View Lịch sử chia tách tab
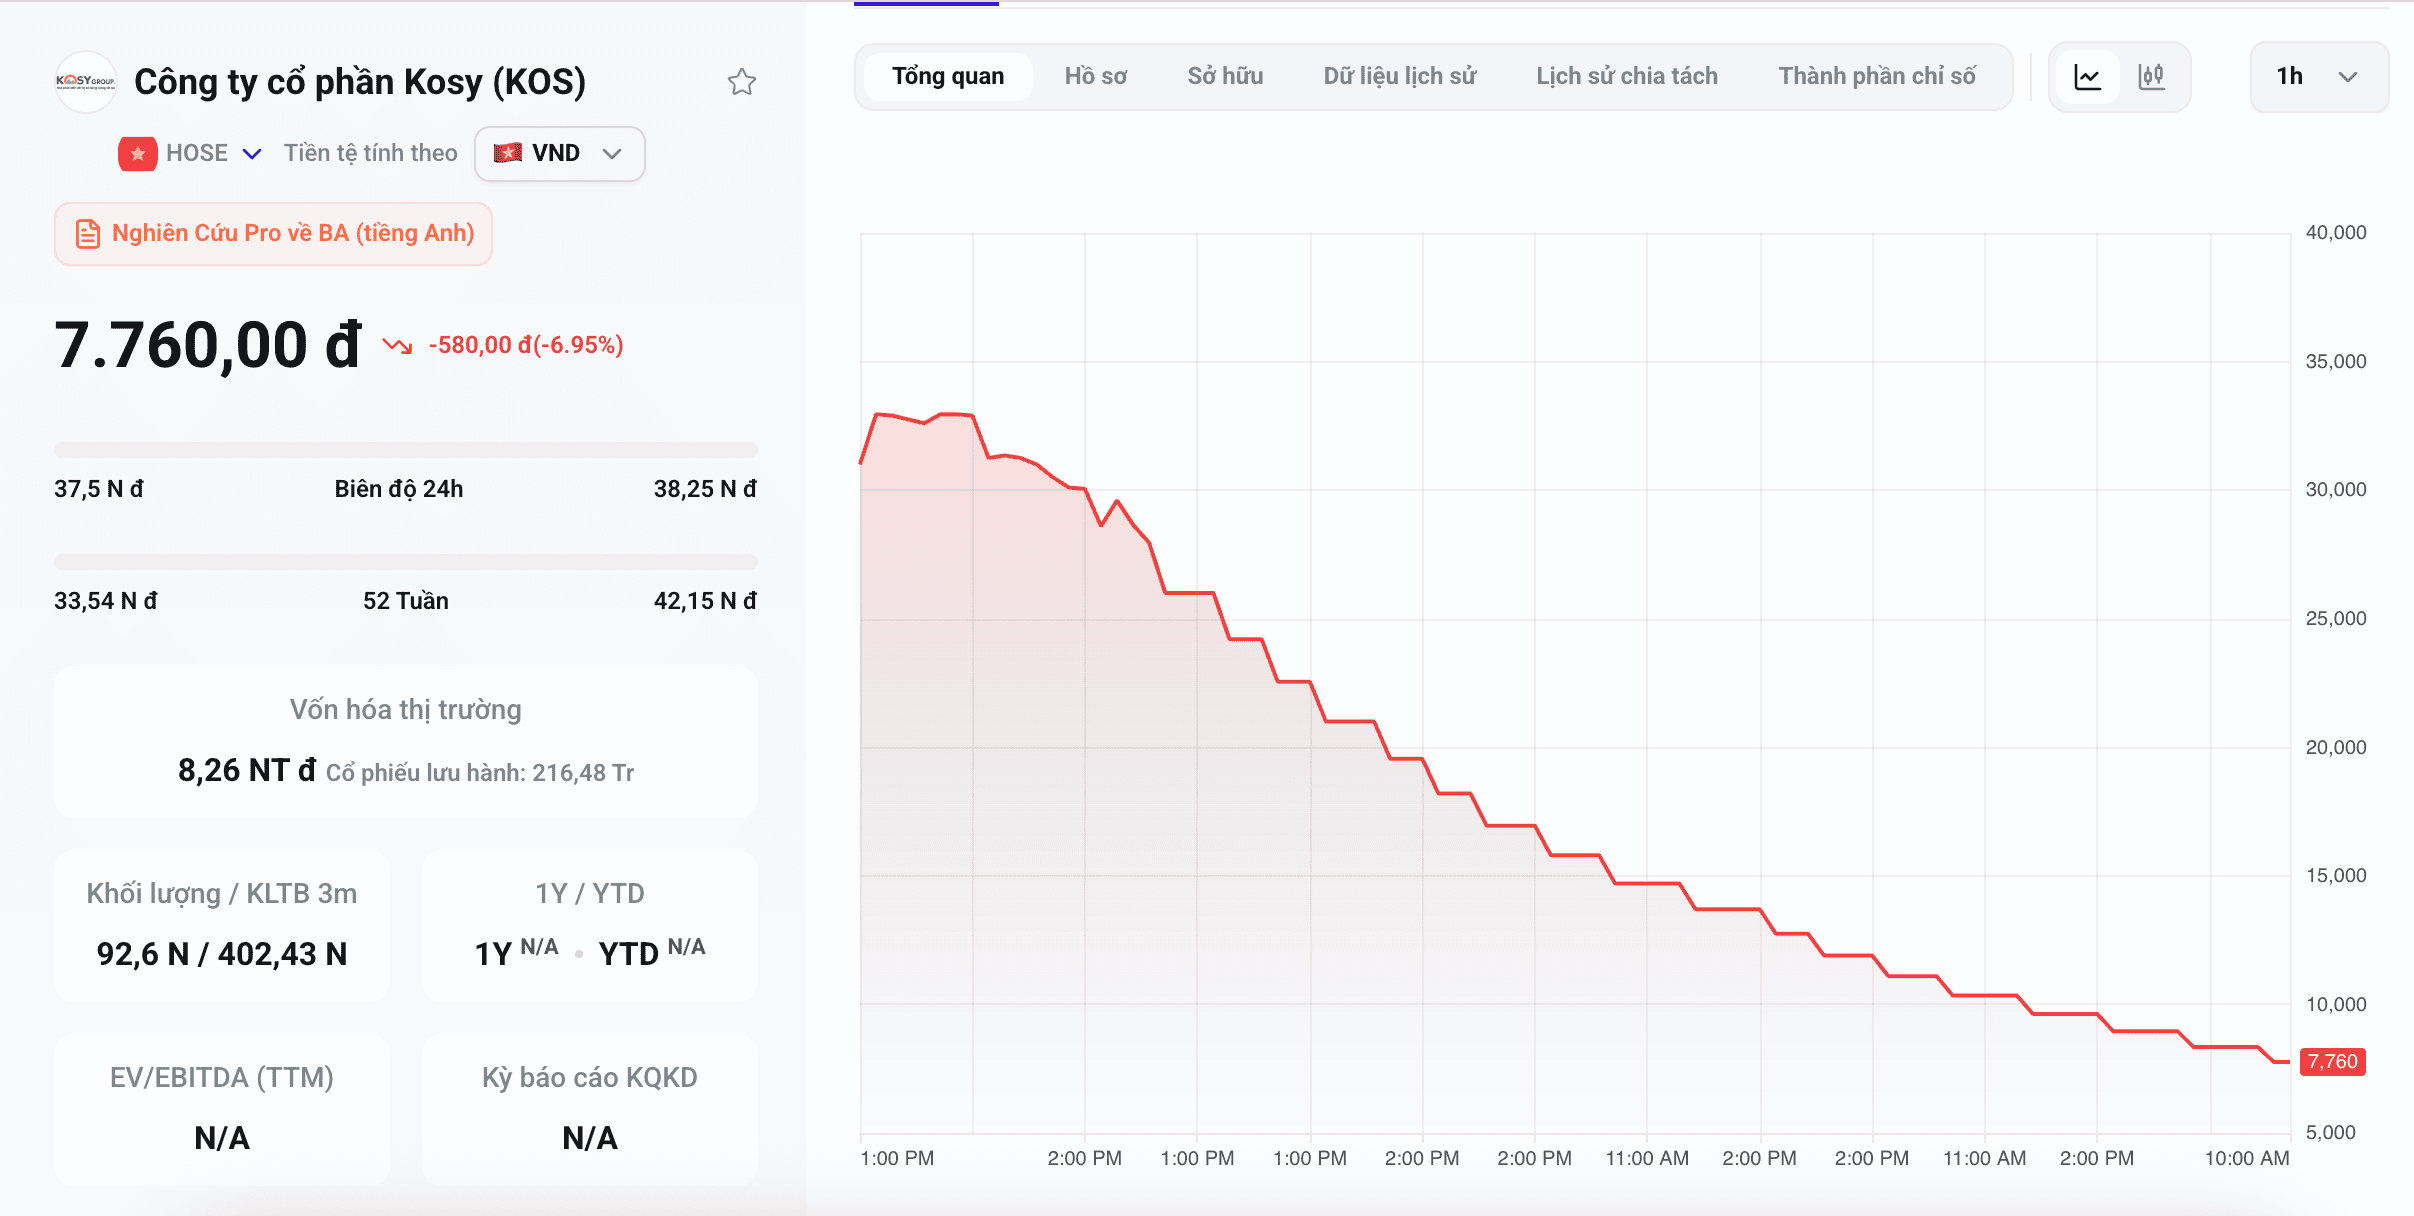 click(x=1627, y=77)
